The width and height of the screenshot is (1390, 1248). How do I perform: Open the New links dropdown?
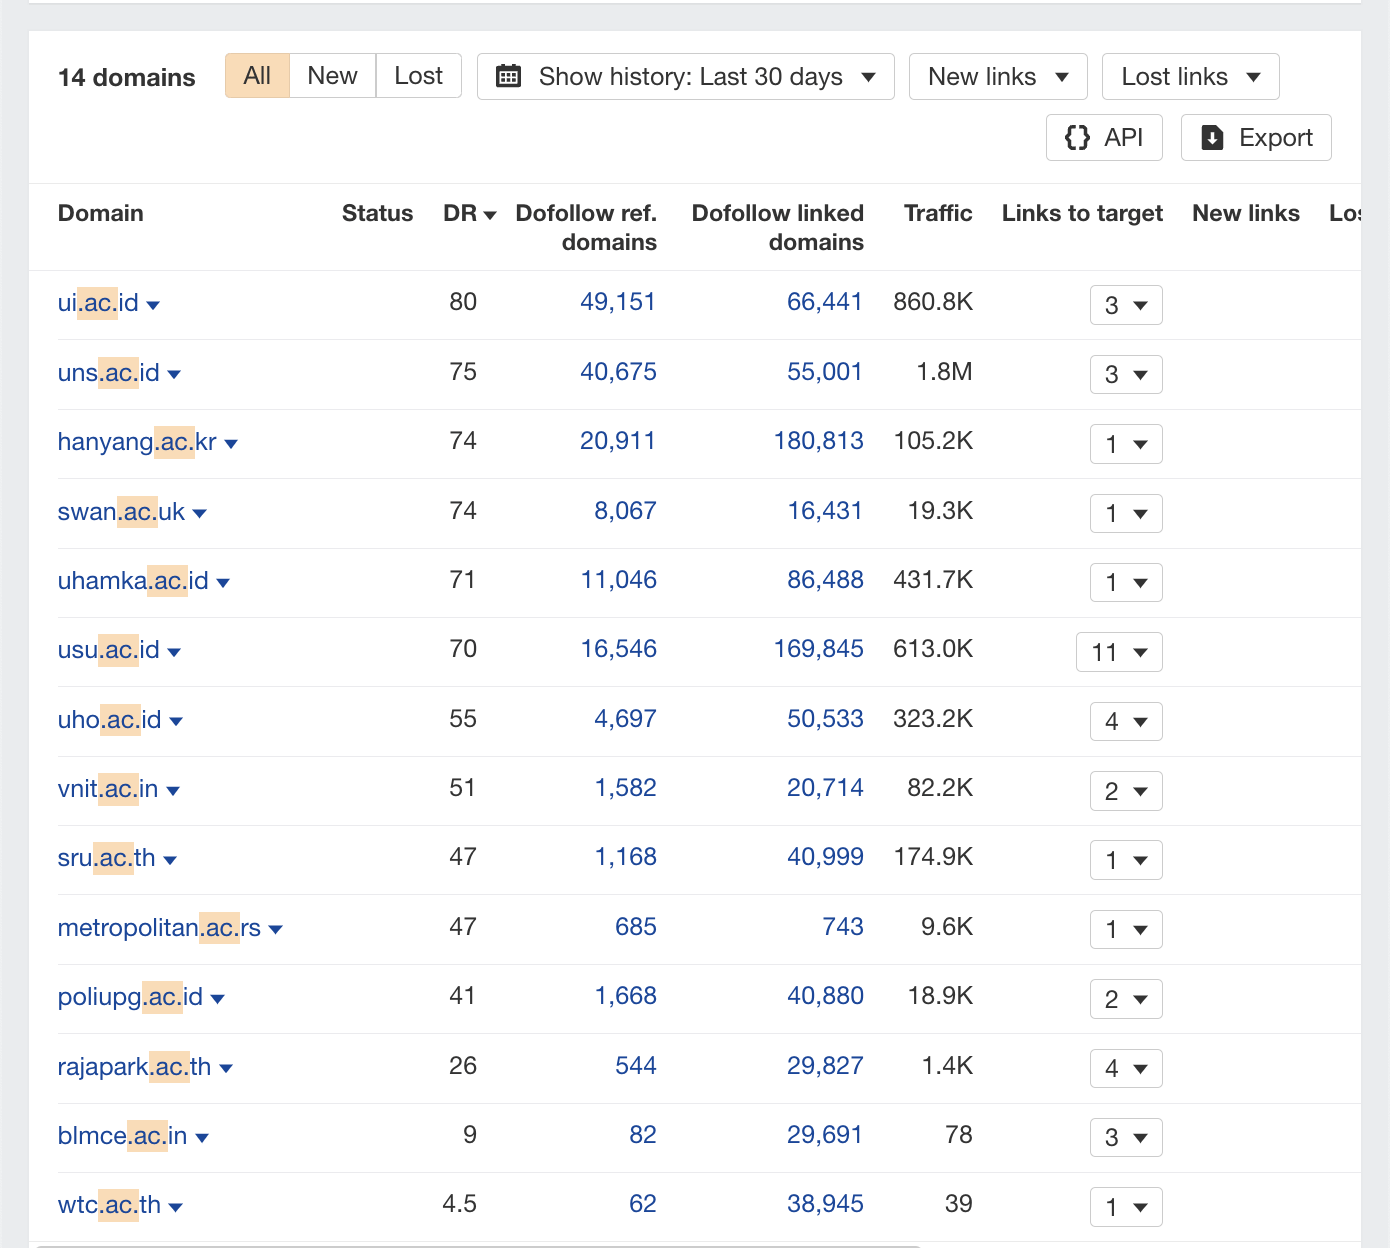[x=996, y=76]
